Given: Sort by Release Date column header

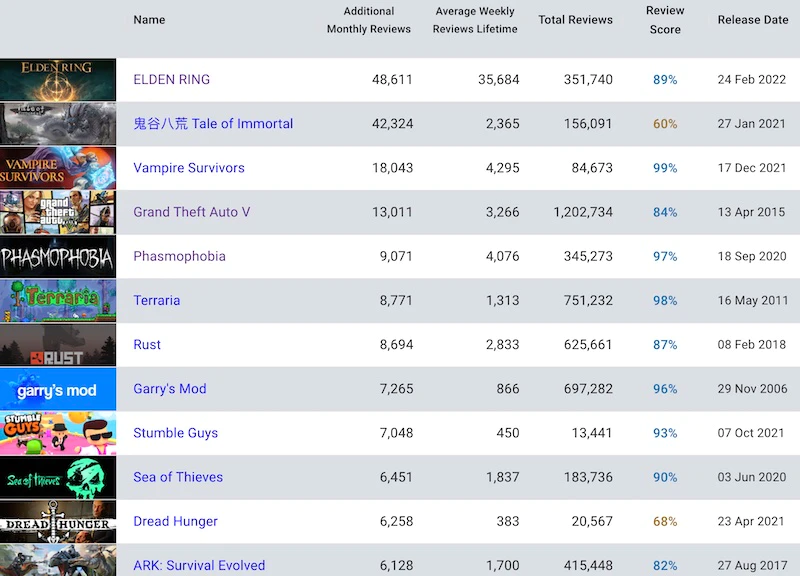Looking at the screenshot, I should [x=753, y=20].
